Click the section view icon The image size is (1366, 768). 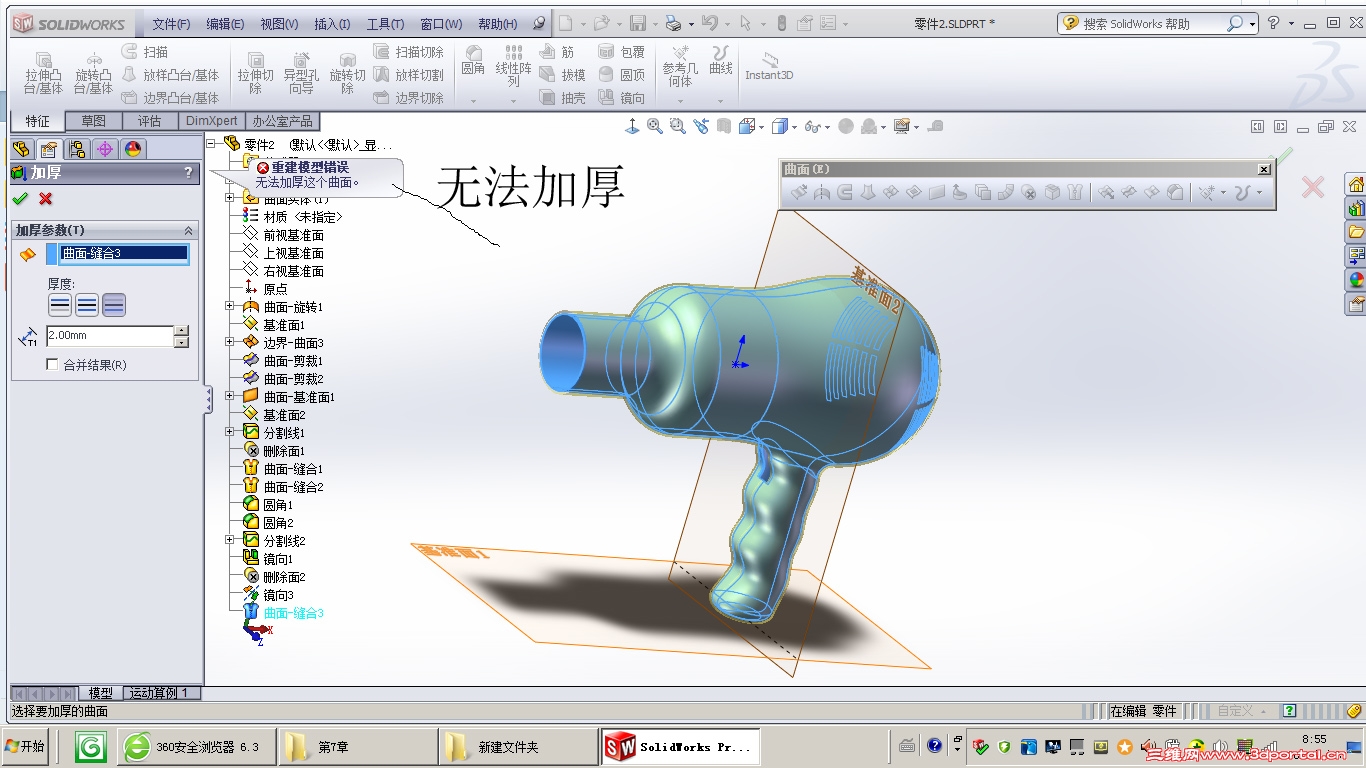[x=723, y=126]
